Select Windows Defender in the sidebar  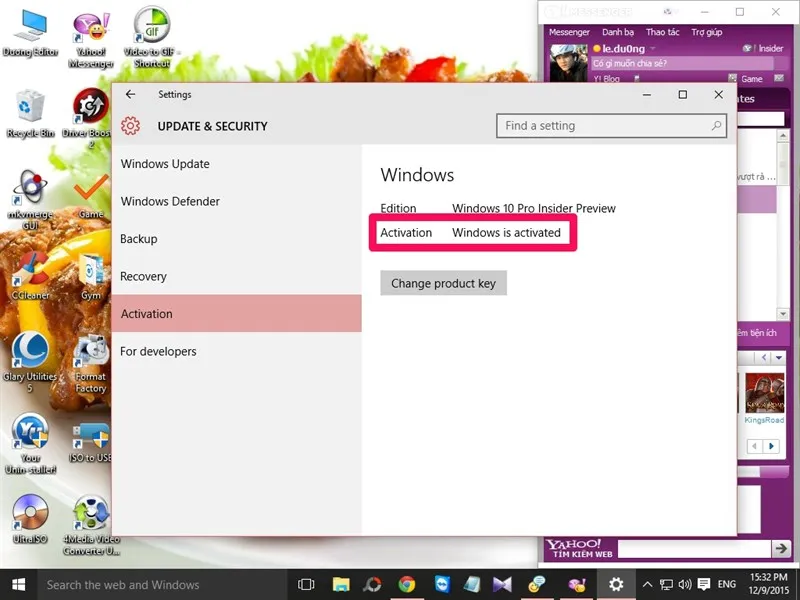[170, 201]
